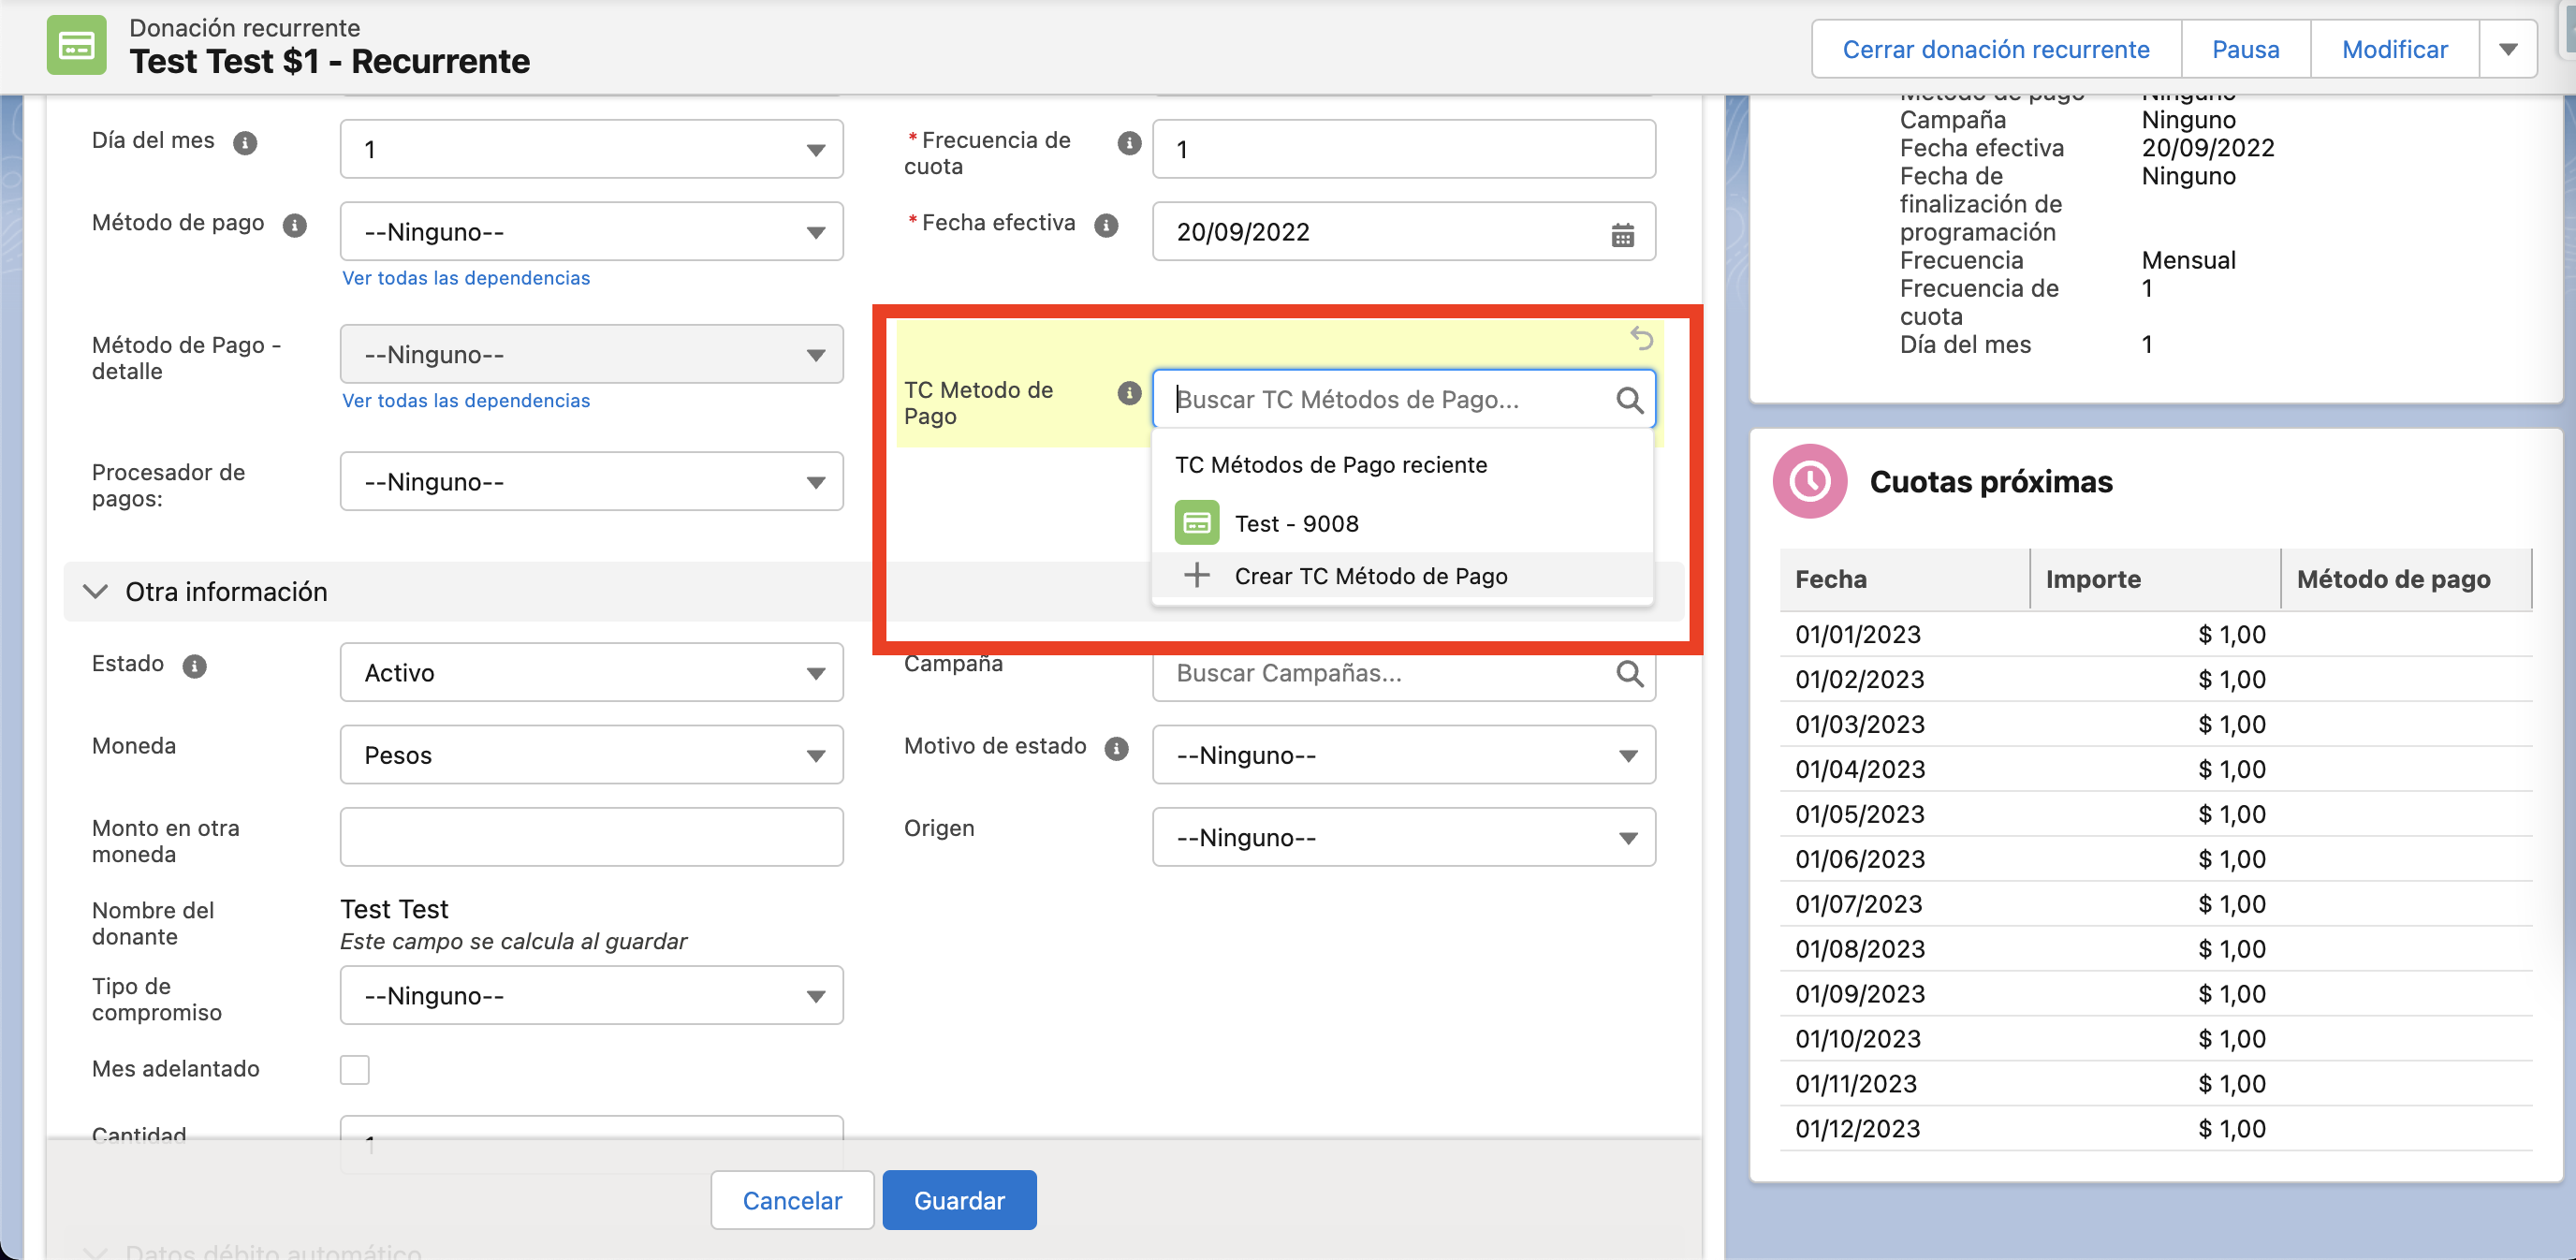2576x1260 pixels.
Task: Focus the Buscar Campañas search field
Action: [x=1403, y=673]
